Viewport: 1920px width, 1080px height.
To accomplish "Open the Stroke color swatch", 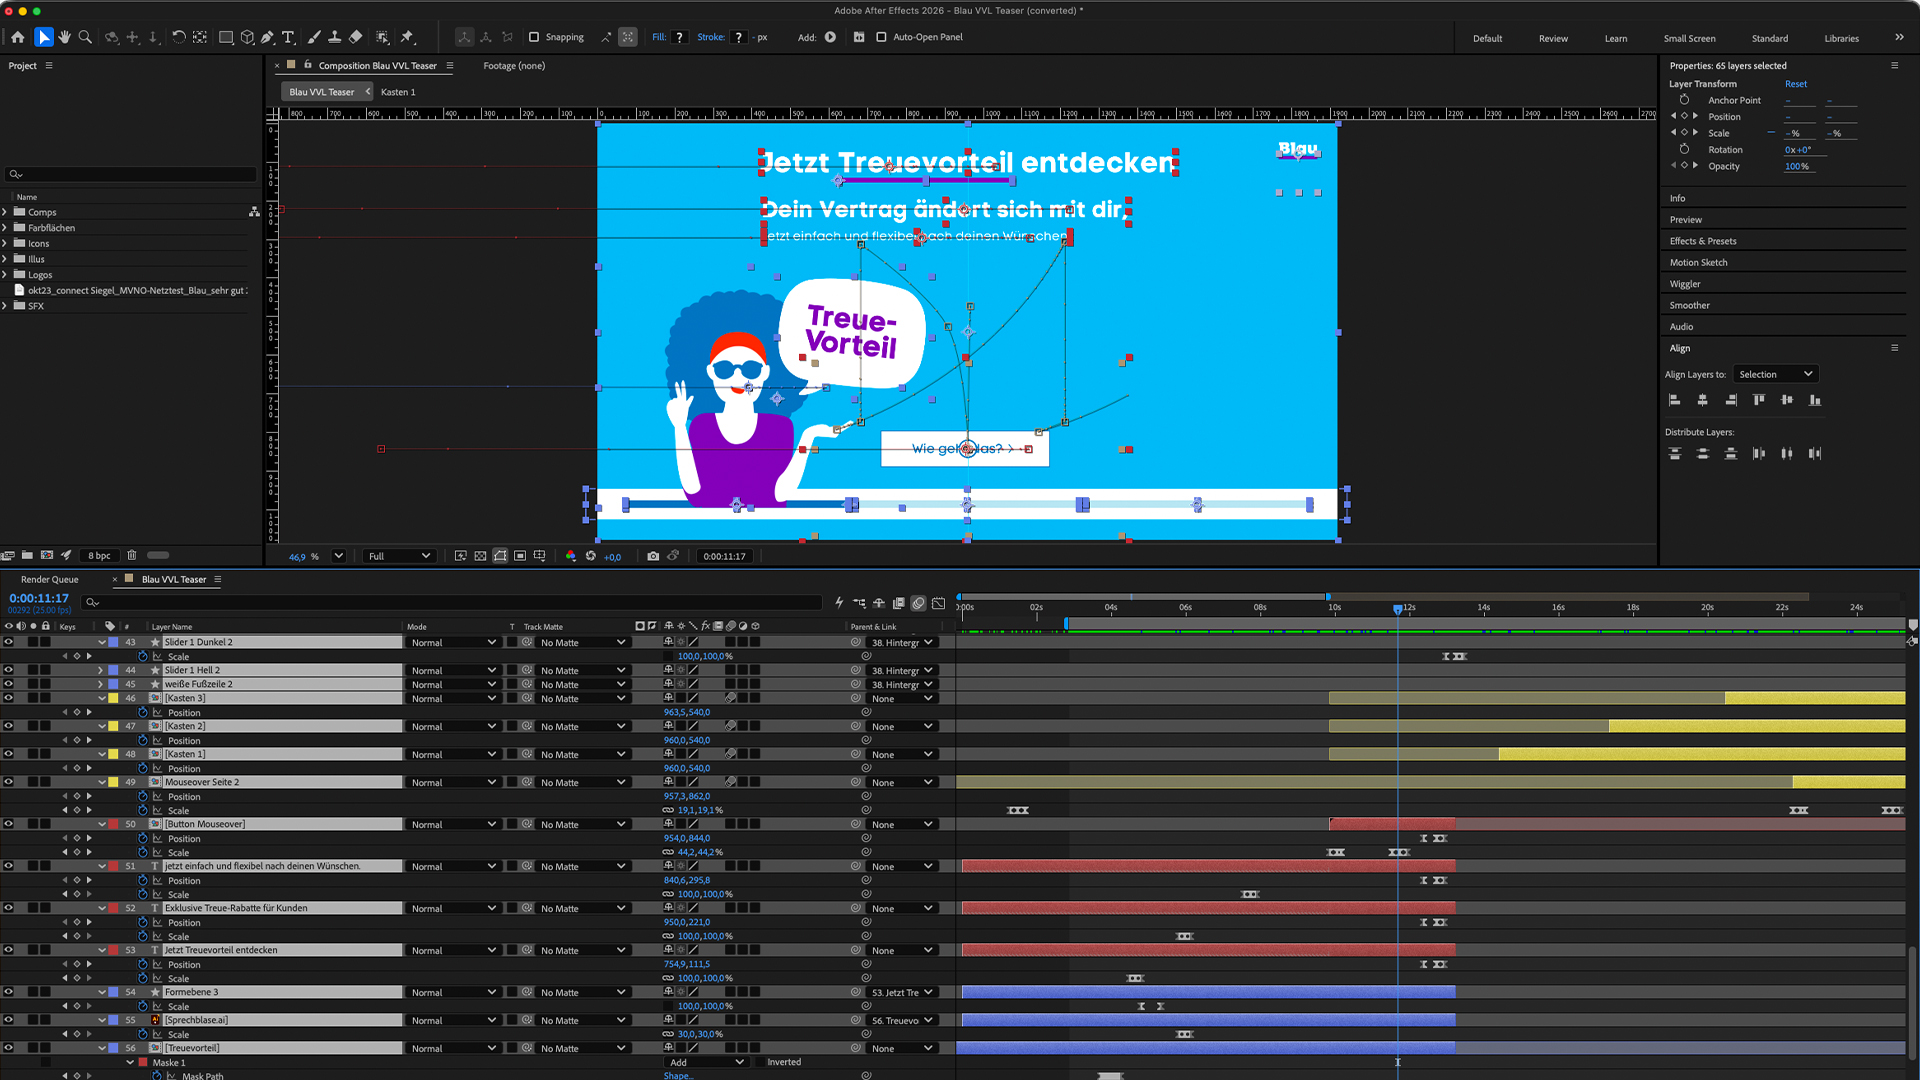I will [x=739, y=37].
